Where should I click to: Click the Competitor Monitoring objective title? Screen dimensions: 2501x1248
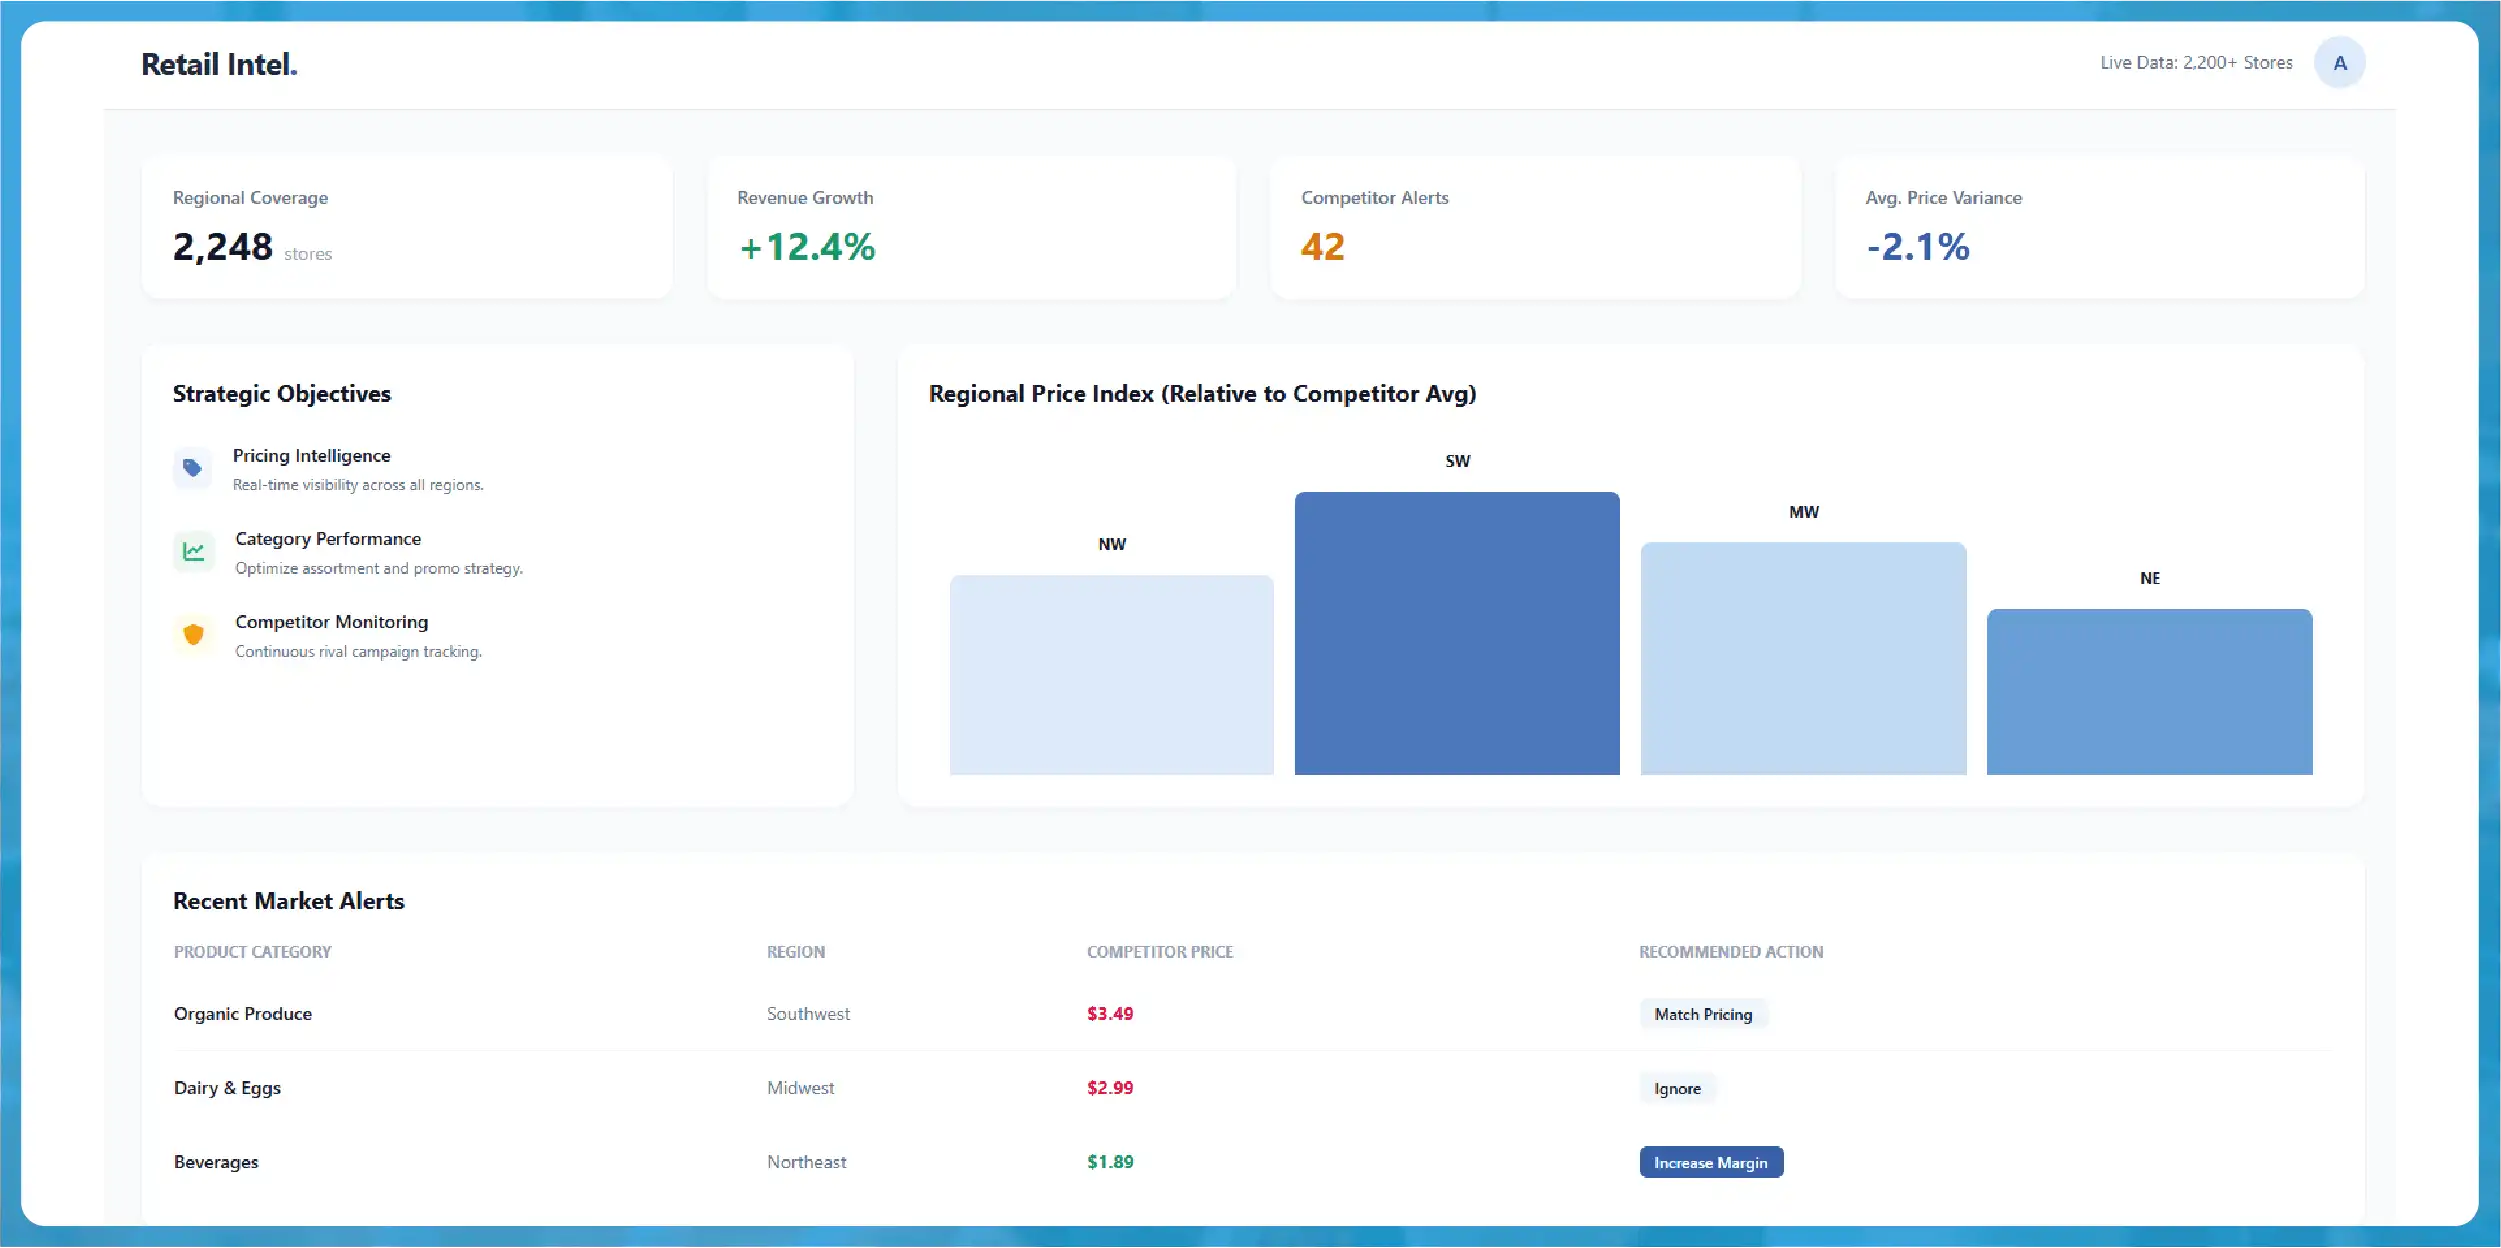pyautogui.click(x=332, y=622)
